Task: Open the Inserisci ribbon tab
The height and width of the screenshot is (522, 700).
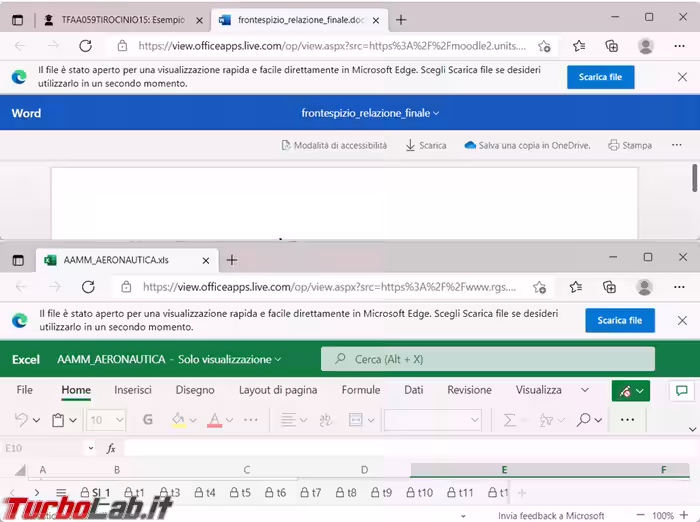Action: 133,390
